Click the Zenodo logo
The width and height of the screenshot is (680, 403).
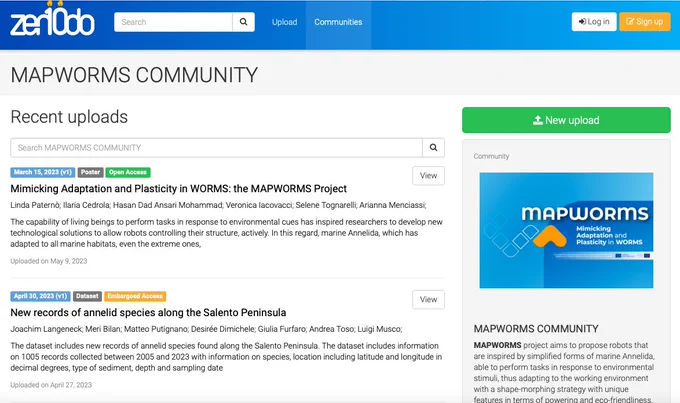click(52, 20)
